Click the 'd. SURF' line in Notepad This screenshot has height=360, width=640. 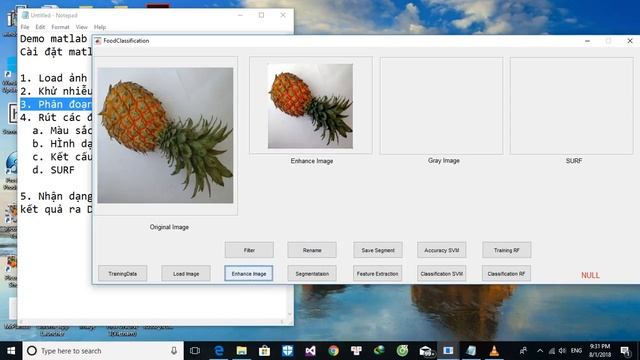click(x=53, y=170)
